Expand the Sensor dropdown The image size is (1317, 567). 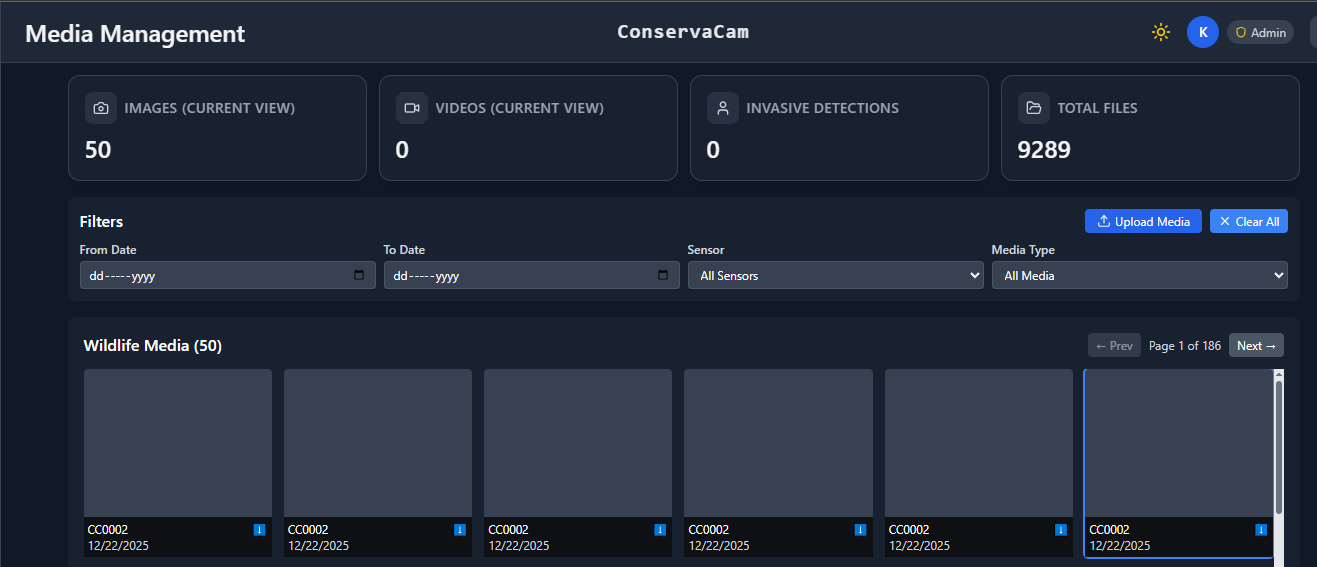pos(835,275)
